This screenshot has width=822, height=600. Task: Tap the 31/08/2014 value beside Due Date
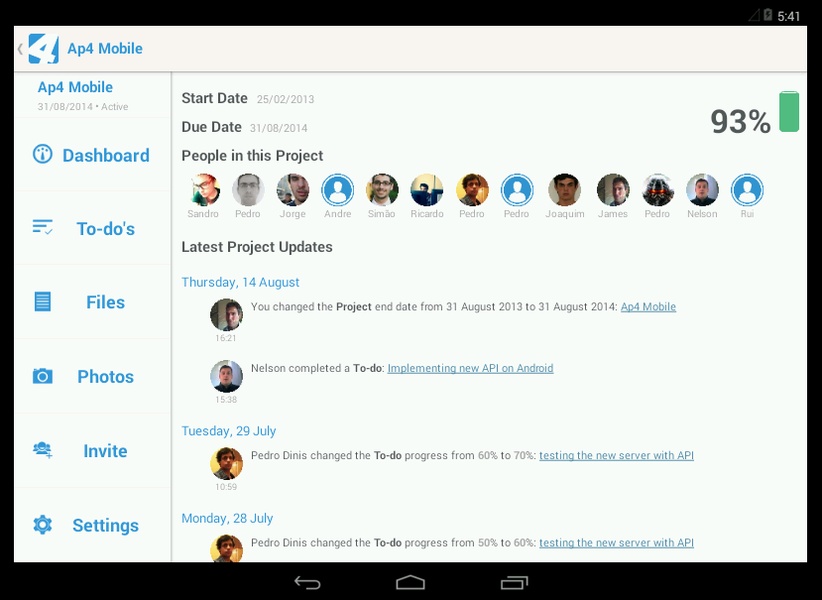[278, 128]
